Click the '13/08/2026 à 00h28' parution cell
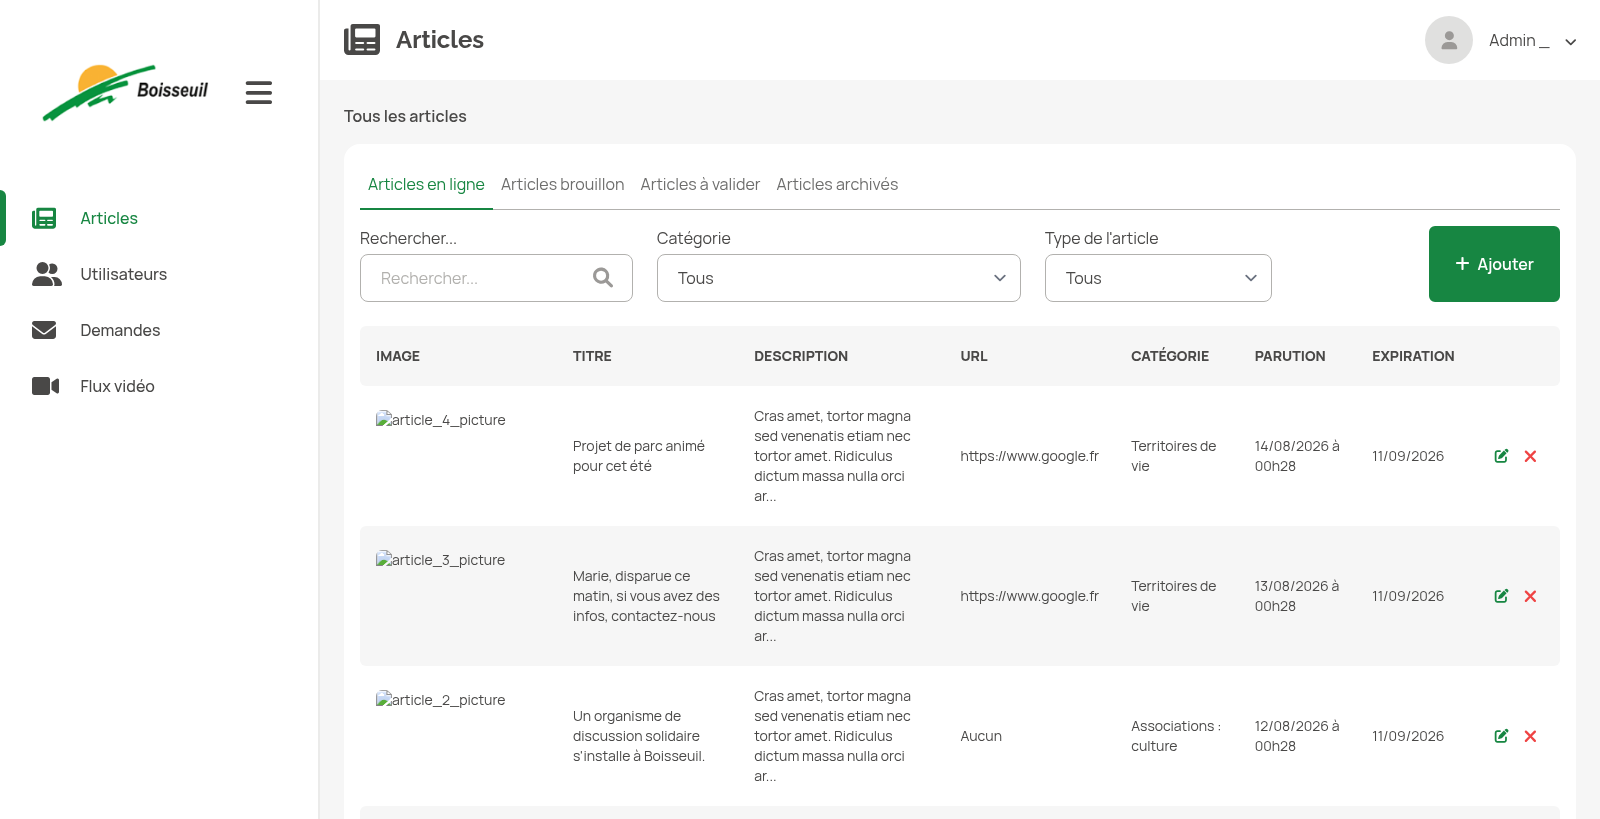The height and width of the screenshot is (819, 1600). [x=1297, y=596]
